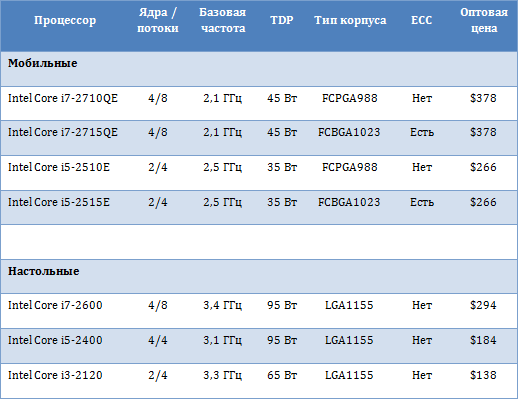This screenshot has height=399, width=518.
Task: Click the 2/4 cores cell for i5-2515E
Action: (x=158, y=202)
